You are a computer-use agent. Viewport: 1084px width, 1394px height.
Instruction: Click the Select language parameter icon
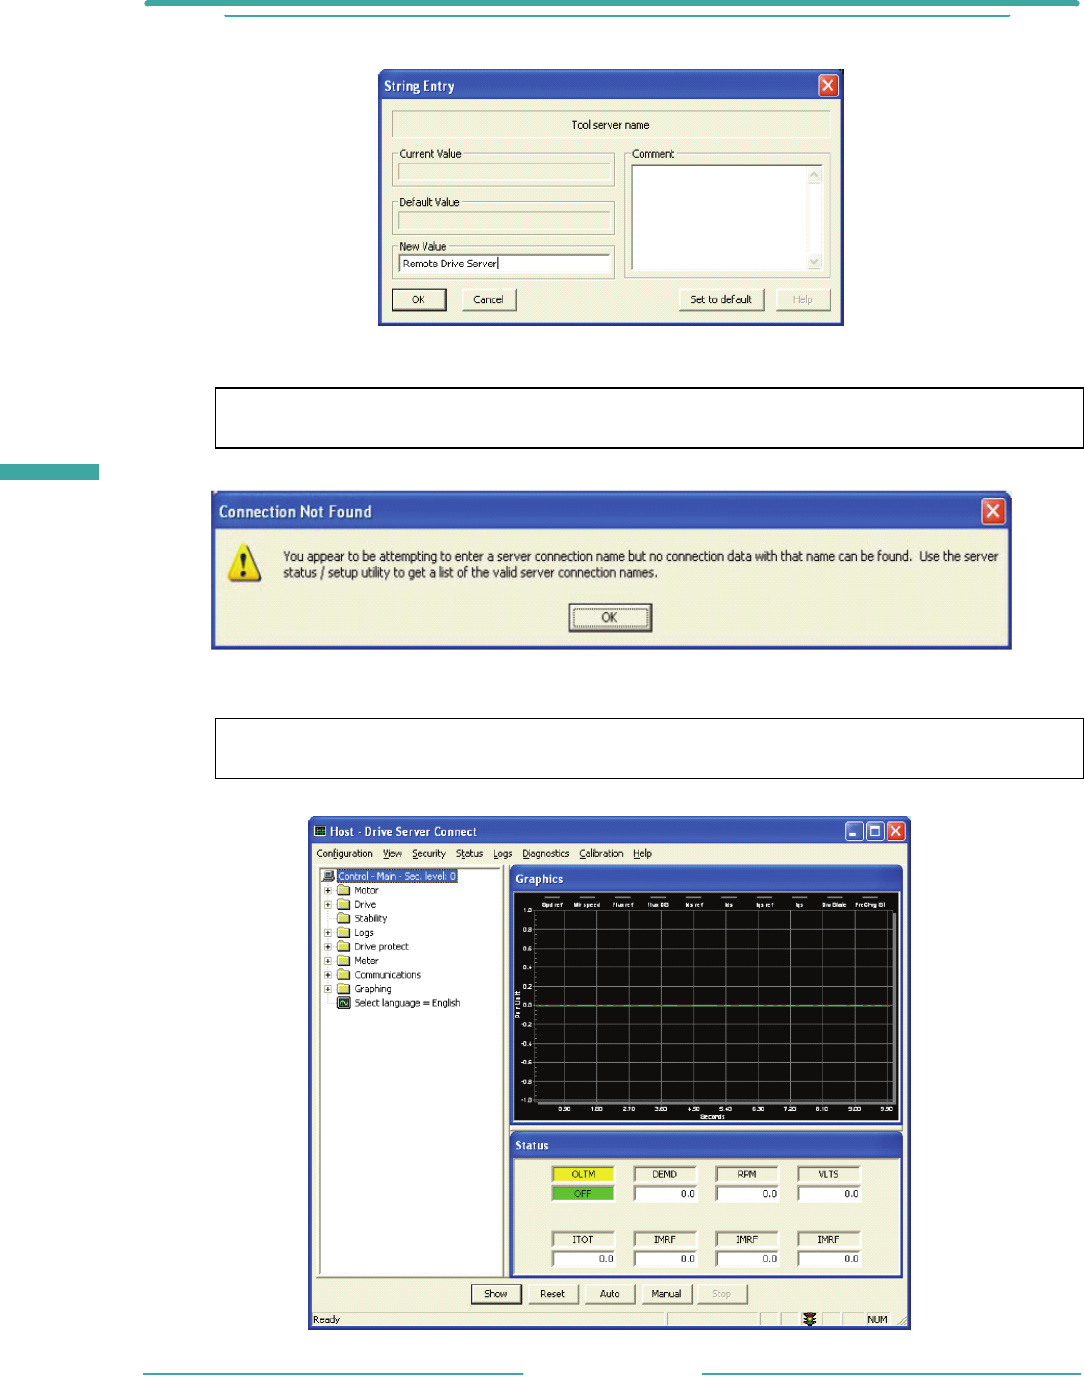(344, 1002)
